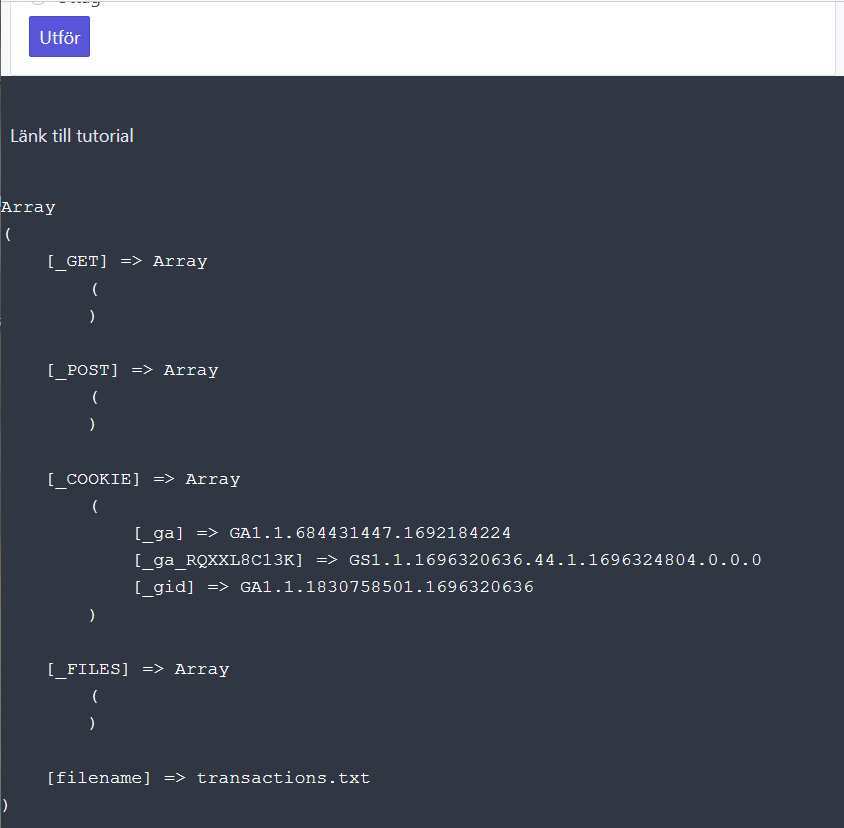Click the purple Utför button

click(59, 37)
